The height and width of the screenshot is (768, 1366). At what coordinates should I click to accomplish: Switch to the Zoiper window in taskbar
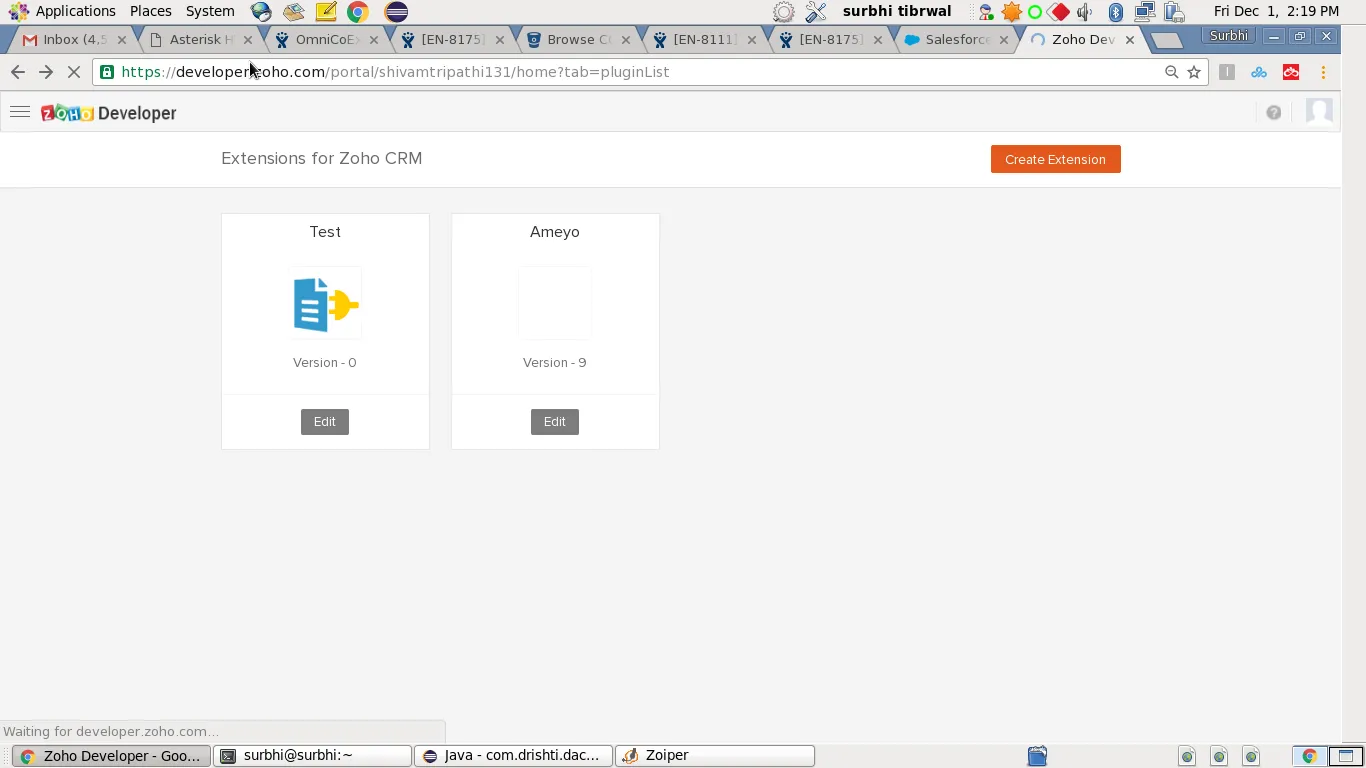click(715, 756)
